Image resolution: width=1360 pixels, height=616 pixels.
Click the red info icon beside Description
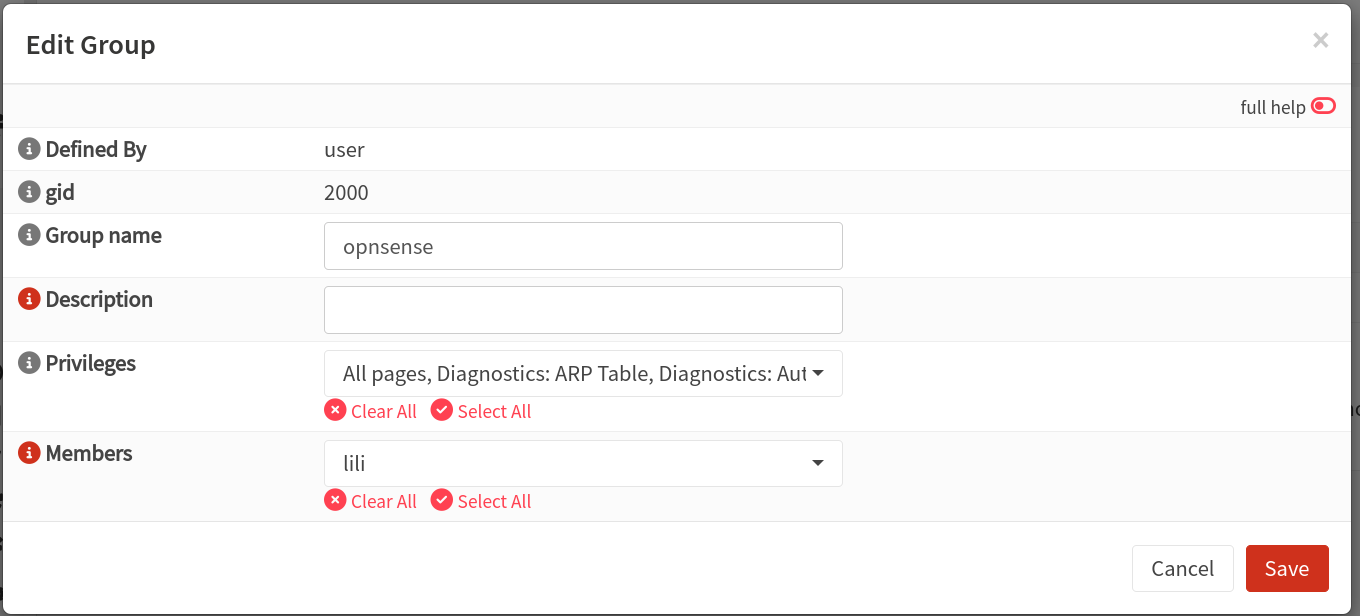tap(27, 298)
